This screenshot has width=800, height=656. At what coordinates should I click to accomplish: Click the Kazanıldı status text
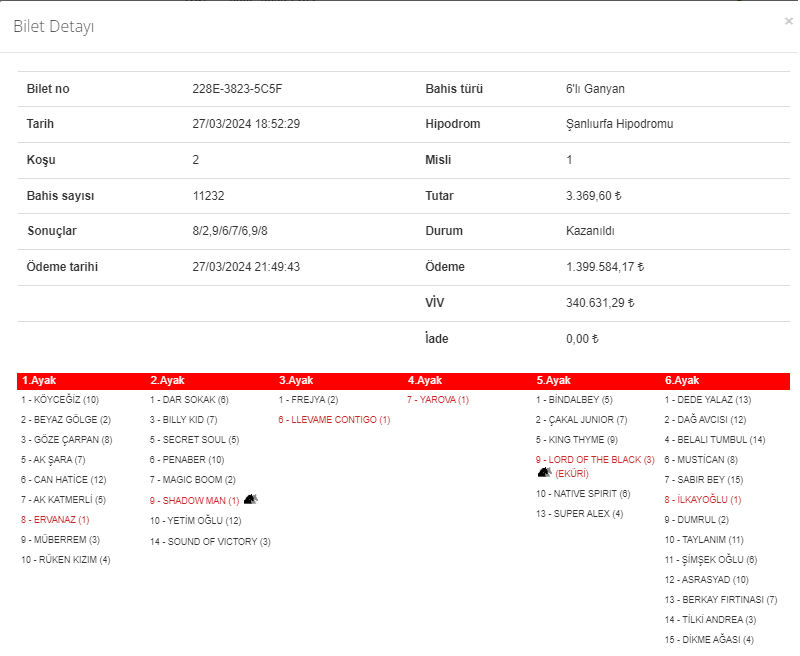click(590, 231)
